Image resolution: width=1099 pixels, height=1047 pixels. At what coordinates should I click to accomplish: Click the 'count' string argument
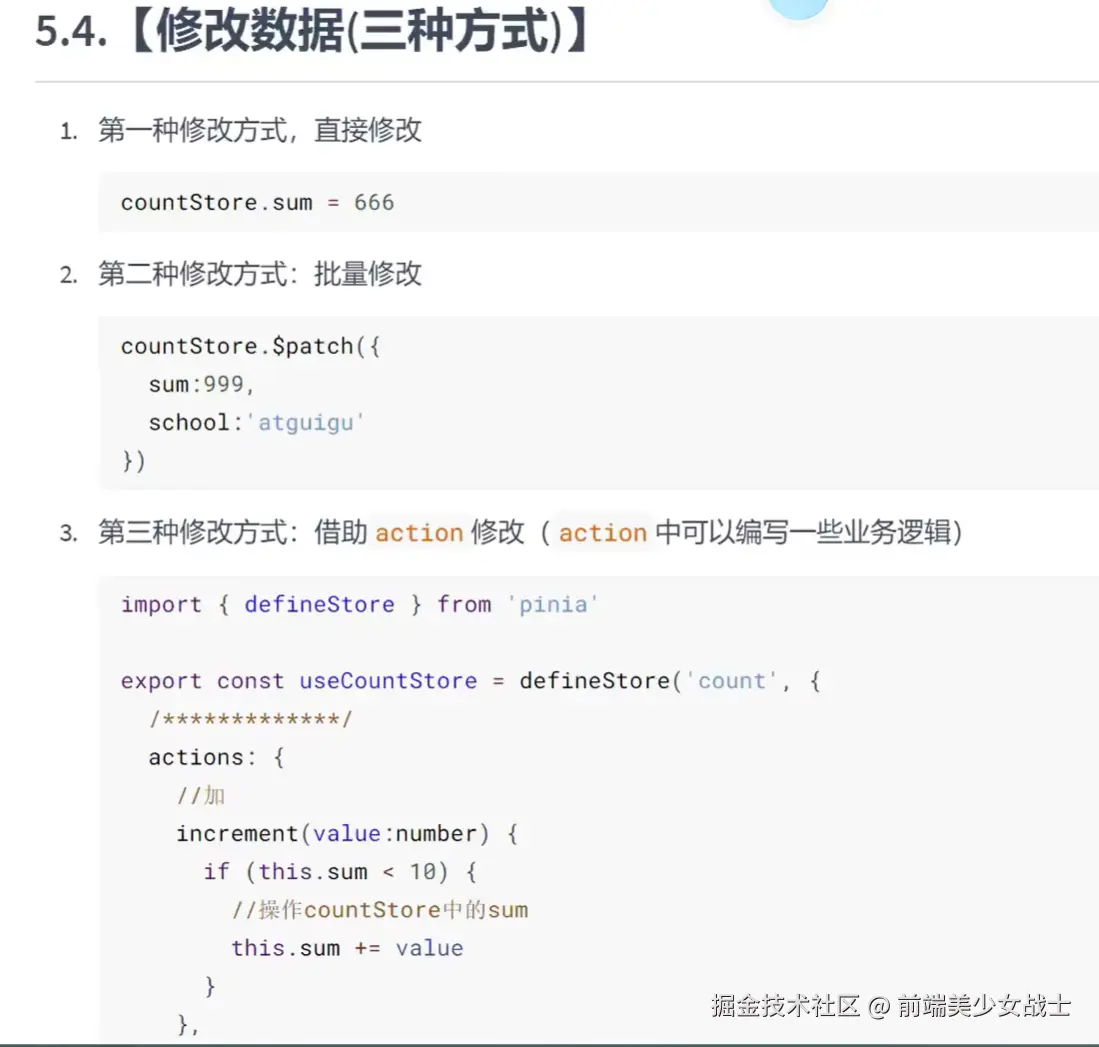tap(732, 680)
